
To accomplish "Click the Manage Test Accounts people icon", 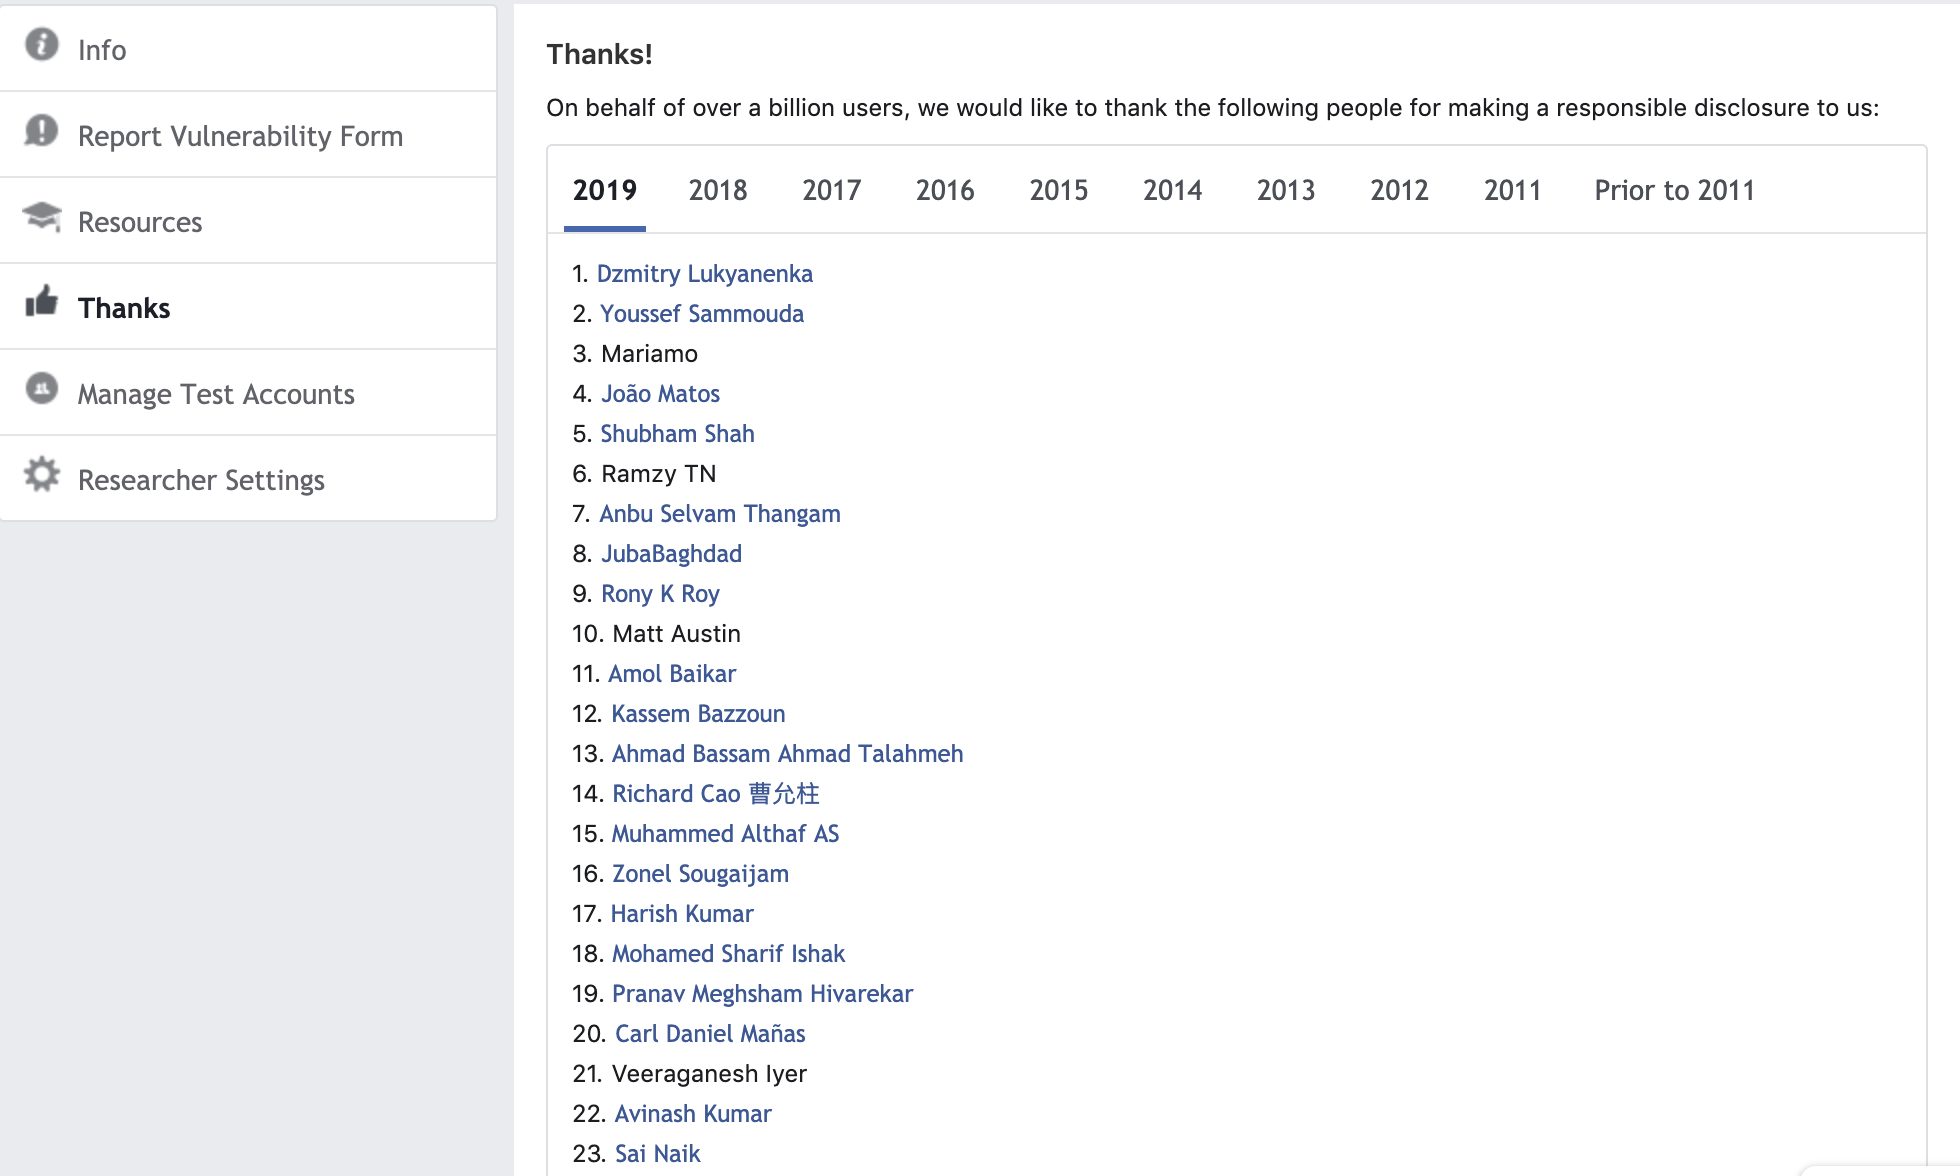I will (x=42, y=389).
